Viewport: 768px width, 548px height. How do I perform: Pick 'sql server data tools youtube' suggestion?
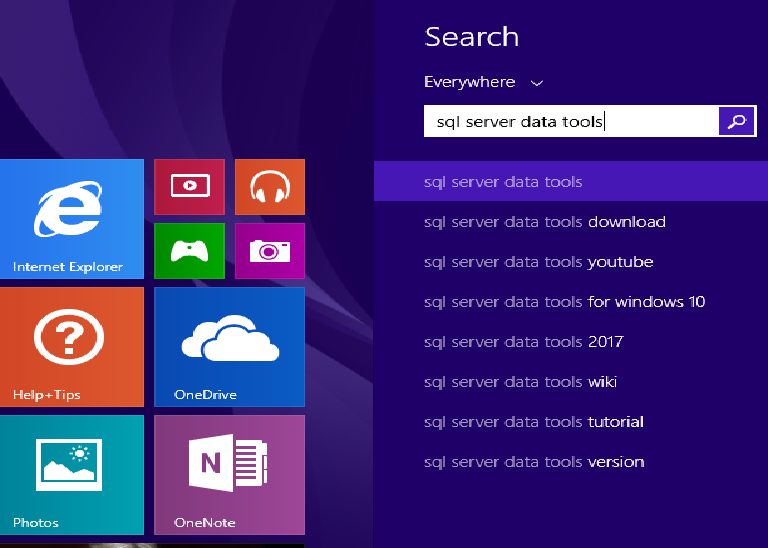pyautogui.click(x=571, y=262)
